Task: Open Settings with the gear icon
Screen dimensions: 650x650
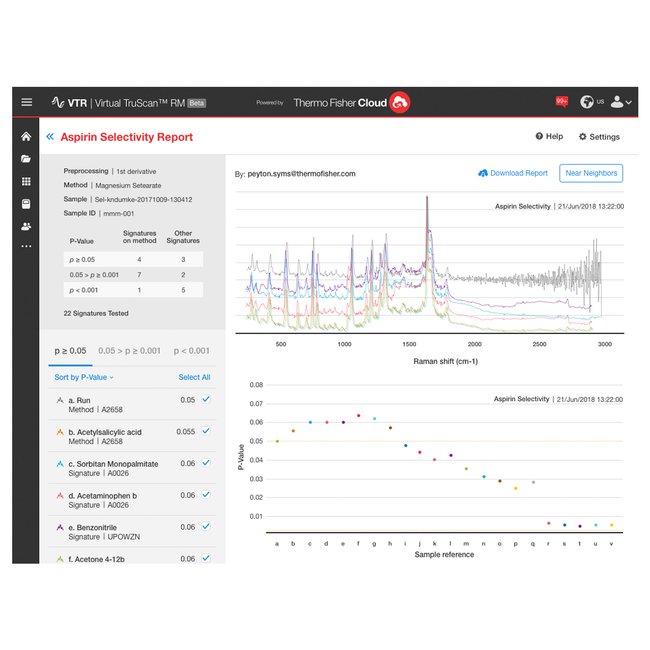Action: 599,137
